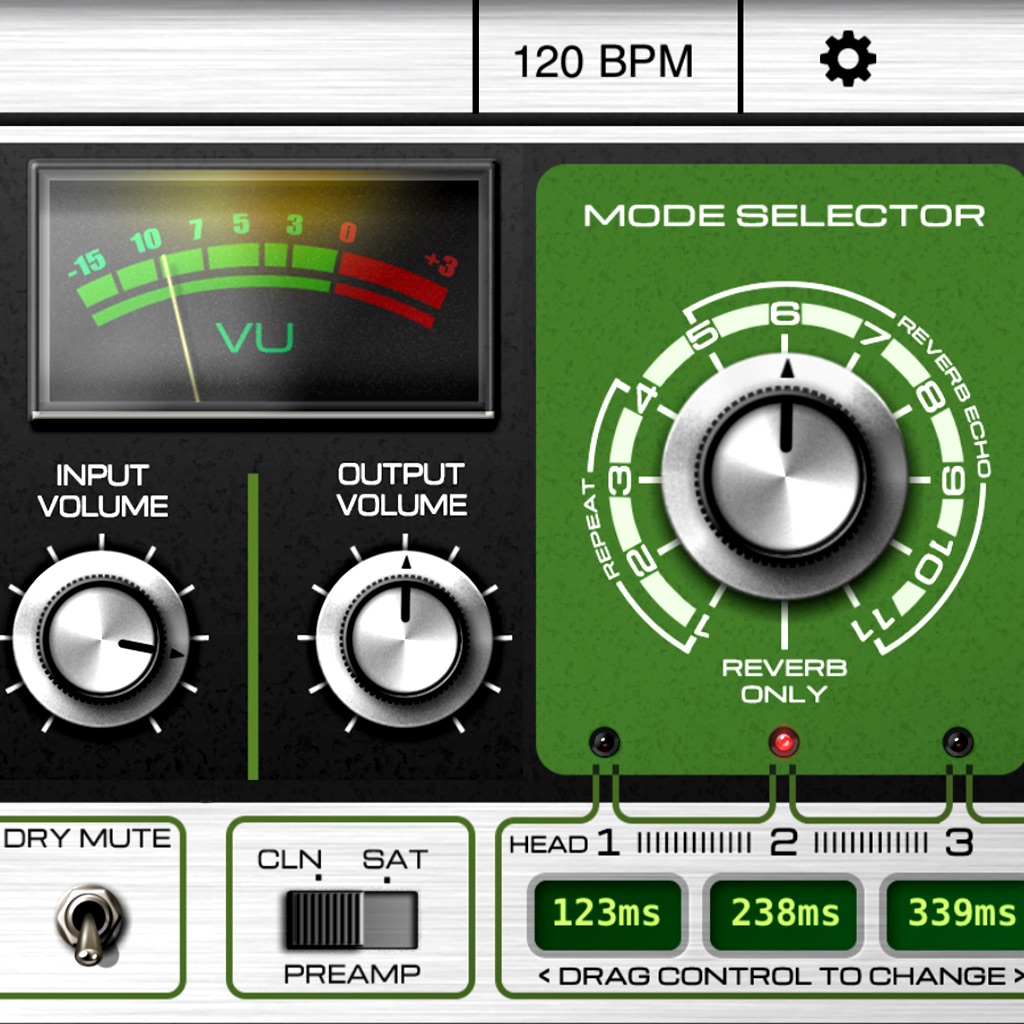
Task: Click the head number 3 label
Action: point(959,843)
